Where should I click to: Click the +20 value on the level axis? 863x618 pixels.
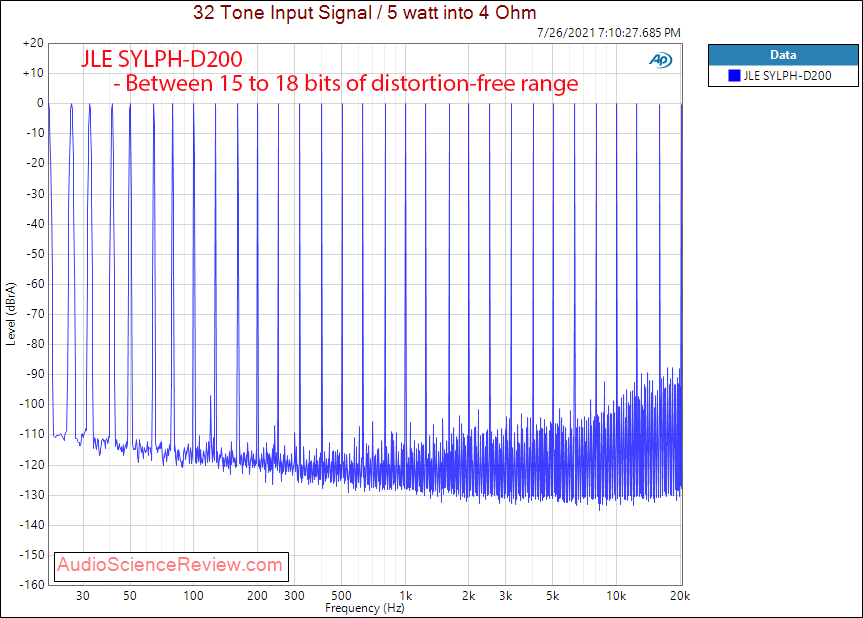[x=33, y=43]
